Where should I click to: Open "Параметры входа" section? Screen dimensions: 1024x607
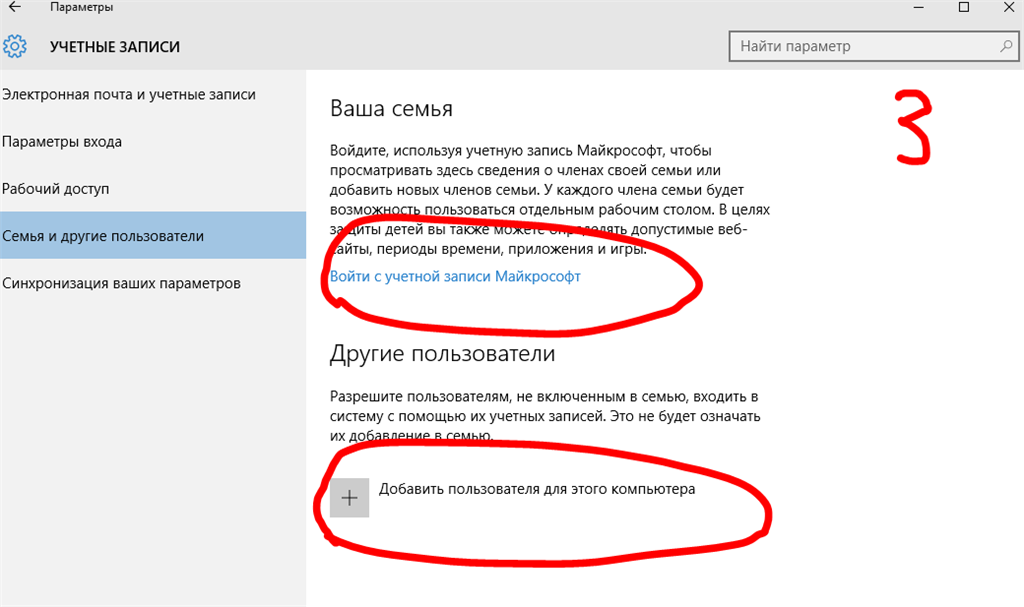tap(153, 141)
